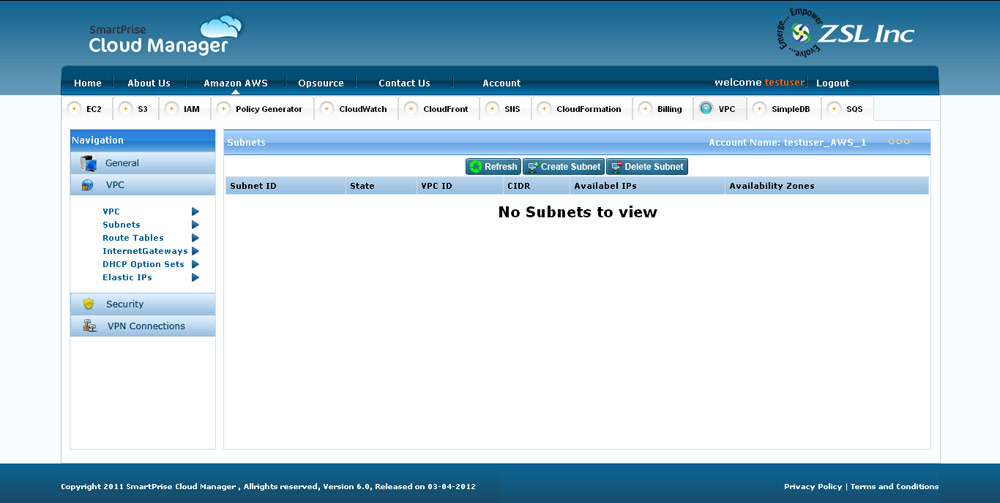Viewport: 1000px width, 503px height.
Task: Open the Route Tables navigation link
Action: (x=133, y=238)
